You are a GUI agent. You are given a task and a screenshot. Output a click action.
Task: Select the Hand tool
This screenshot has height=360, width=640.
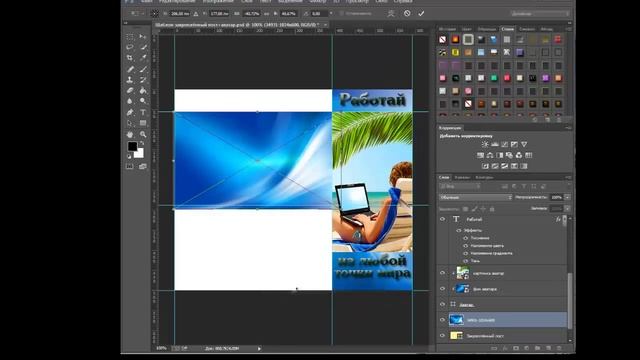tap(130, 134)
